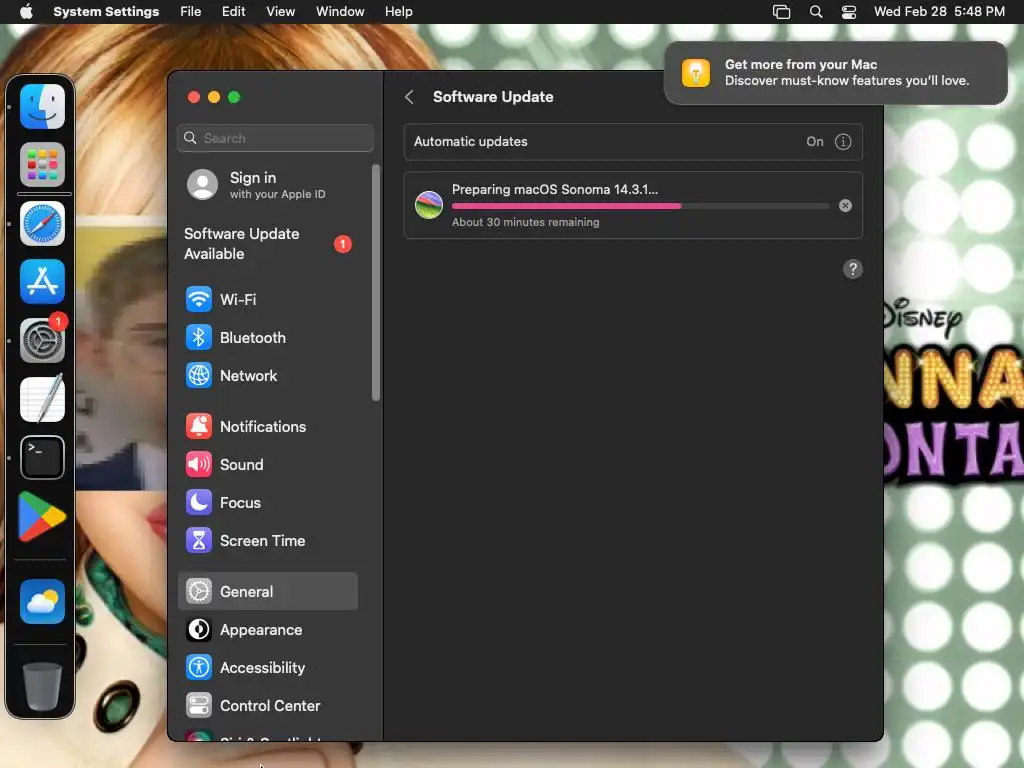Open the Get more from your Mac notification

835,73
